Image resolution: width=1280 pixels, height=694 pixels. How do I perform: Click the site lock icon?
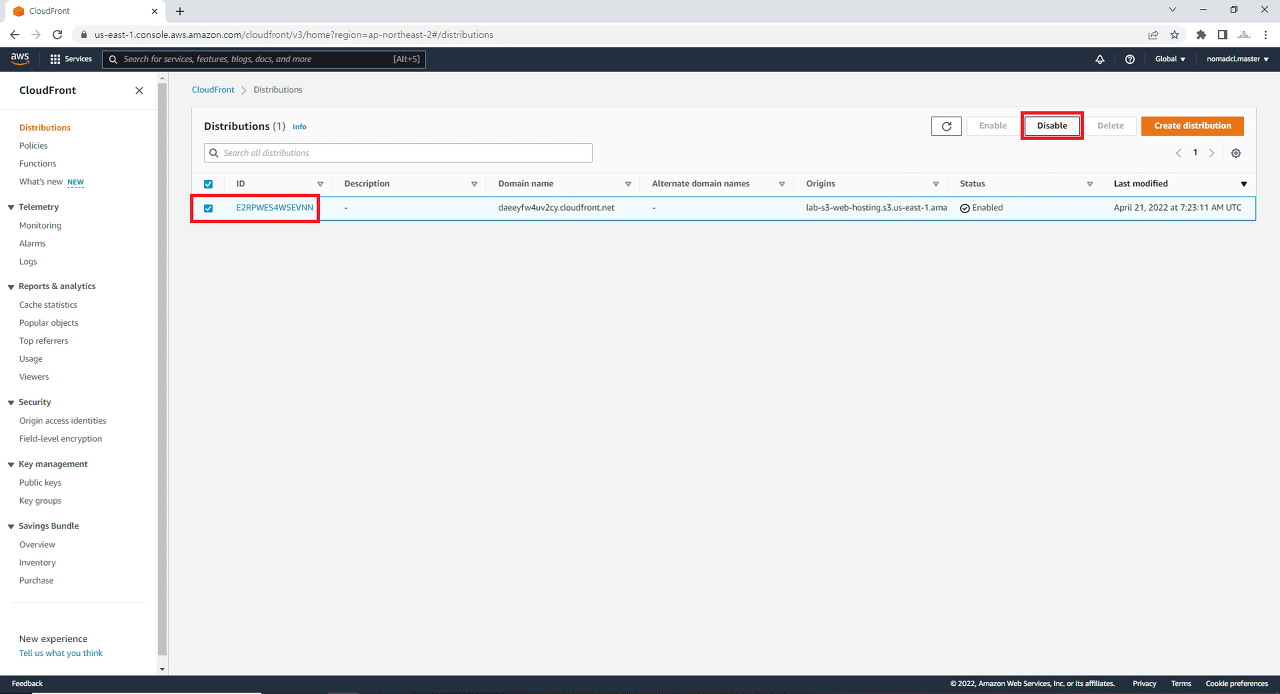pos(84,34)
